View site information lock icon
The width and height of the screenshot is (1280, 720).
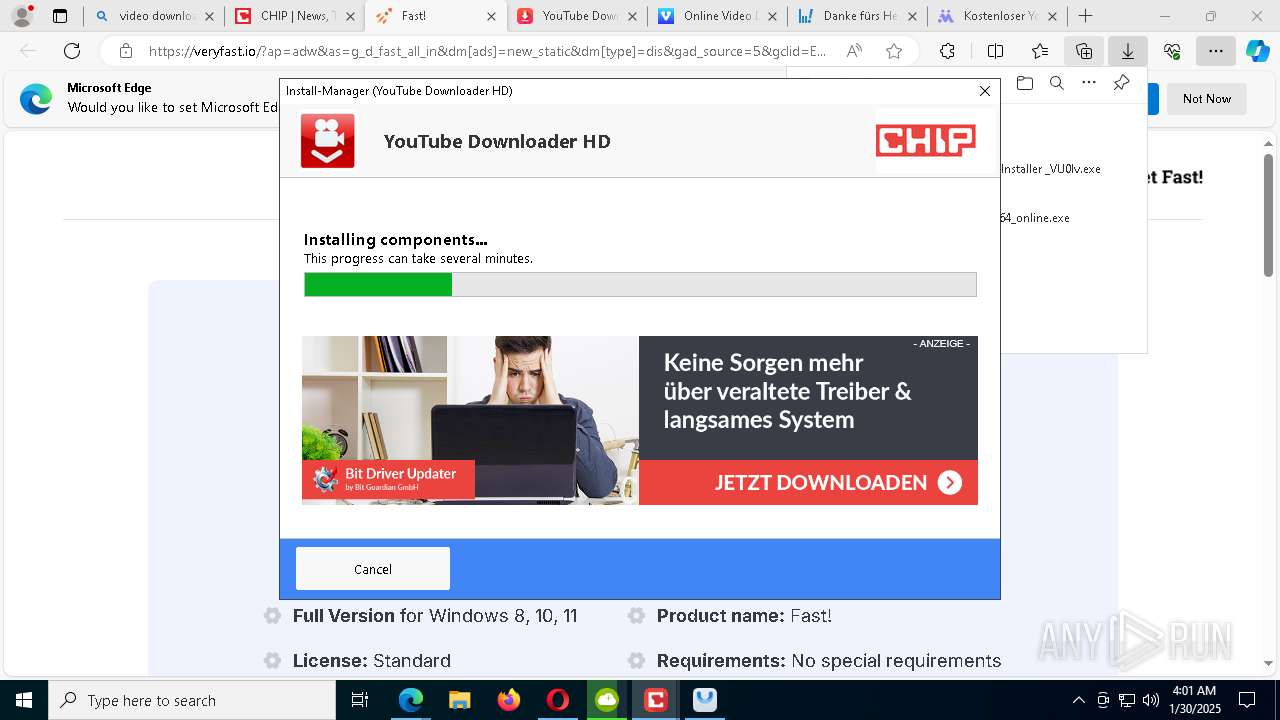[x=126, y=51]
